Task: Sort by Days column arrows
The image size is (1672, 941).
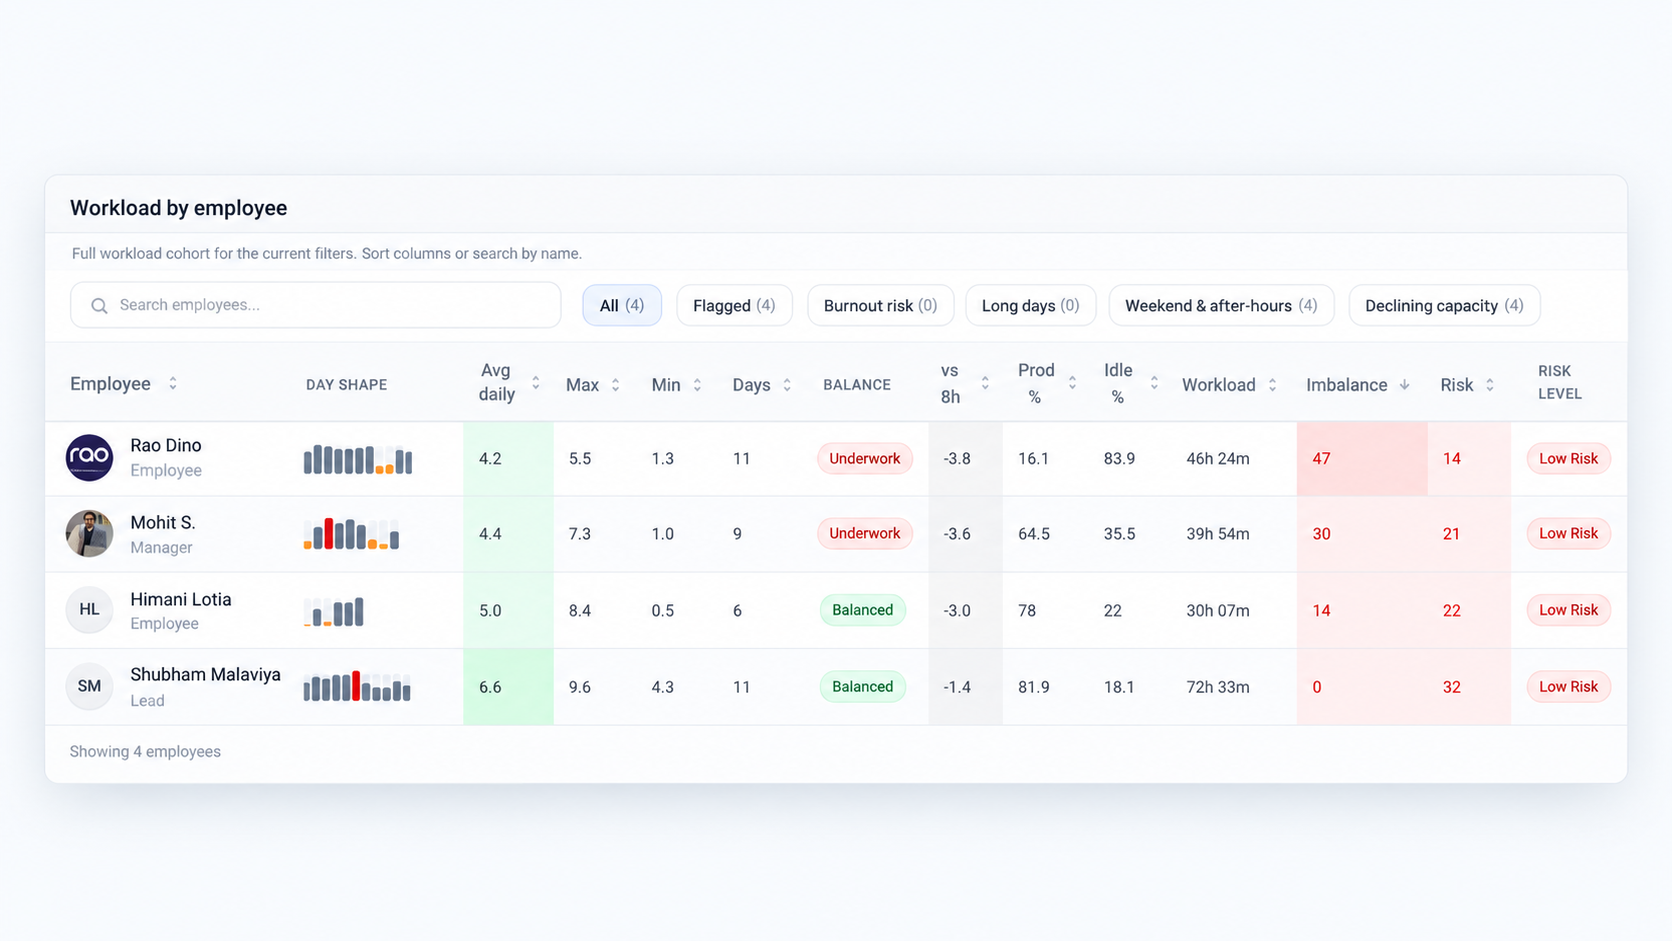Action: pos(788,385)
